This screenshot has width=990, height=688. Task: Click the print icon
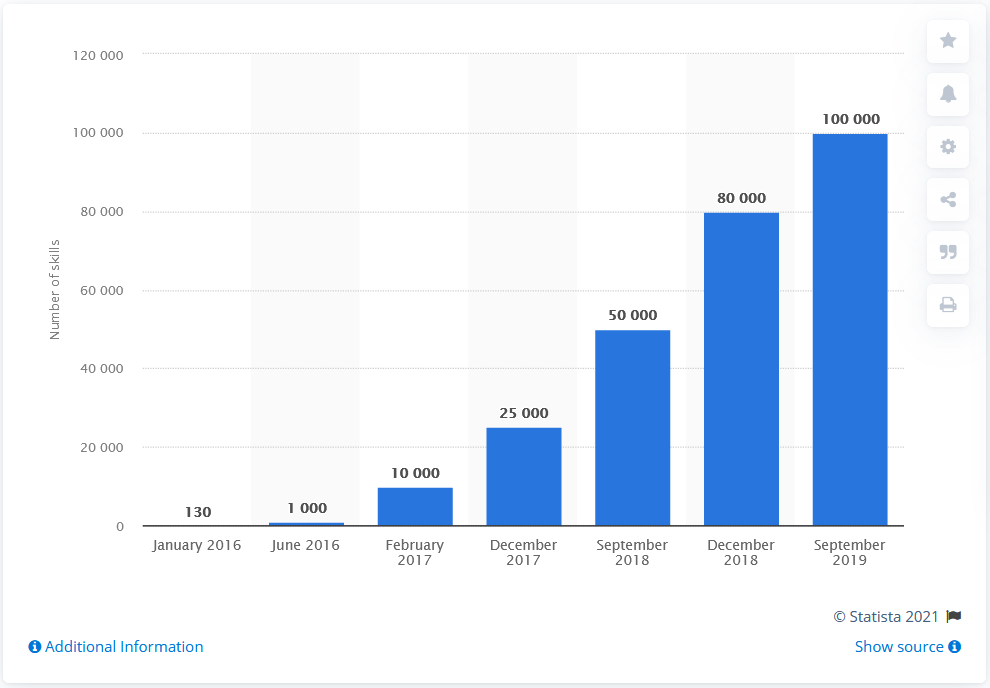948,305
